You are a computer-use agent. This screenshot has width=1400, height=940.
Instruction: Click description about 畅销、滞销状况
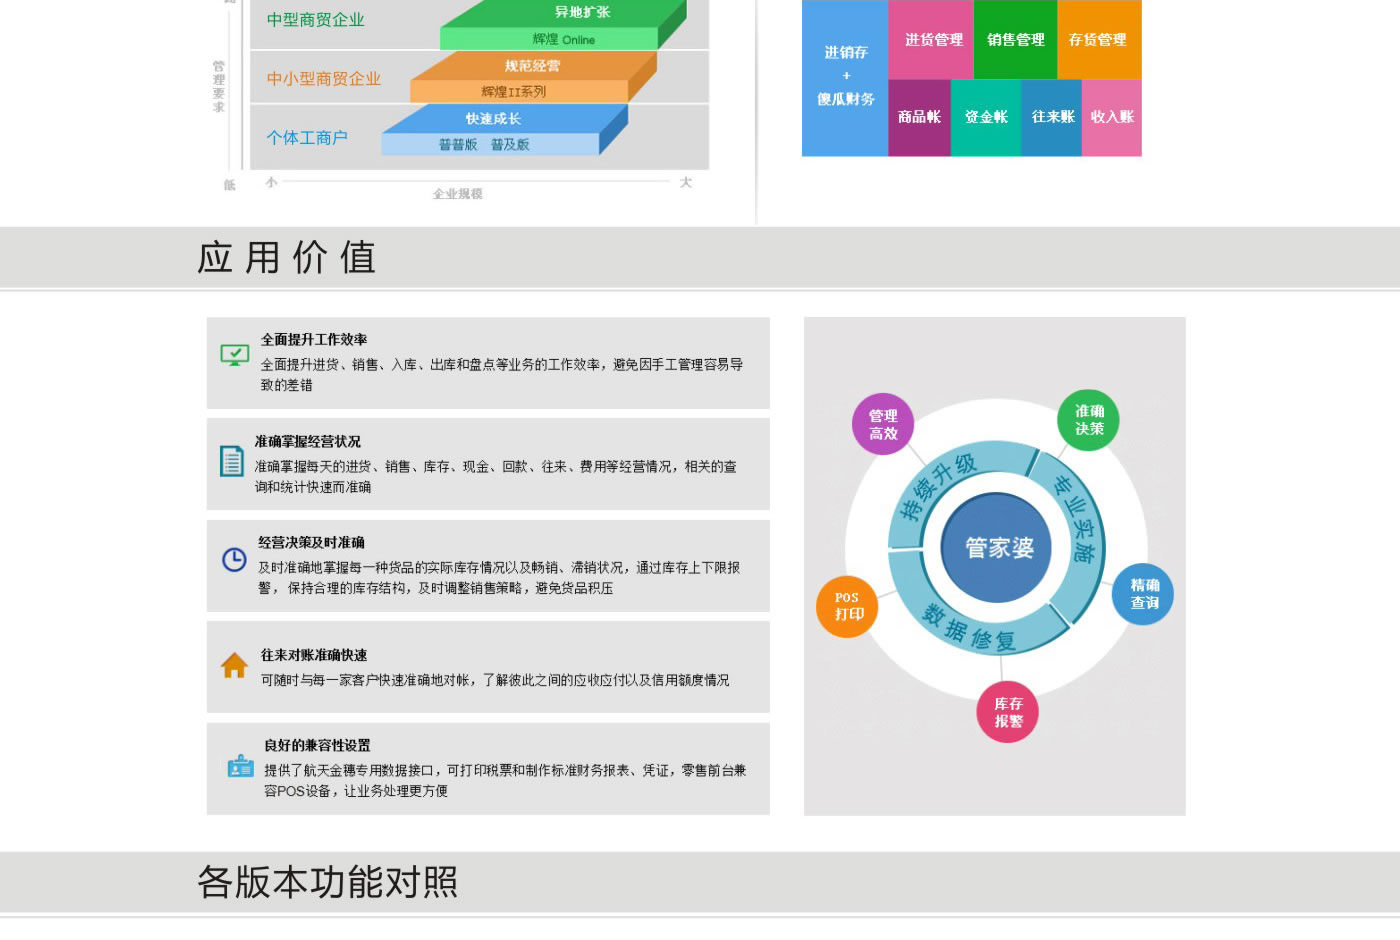tap(499, 578)
